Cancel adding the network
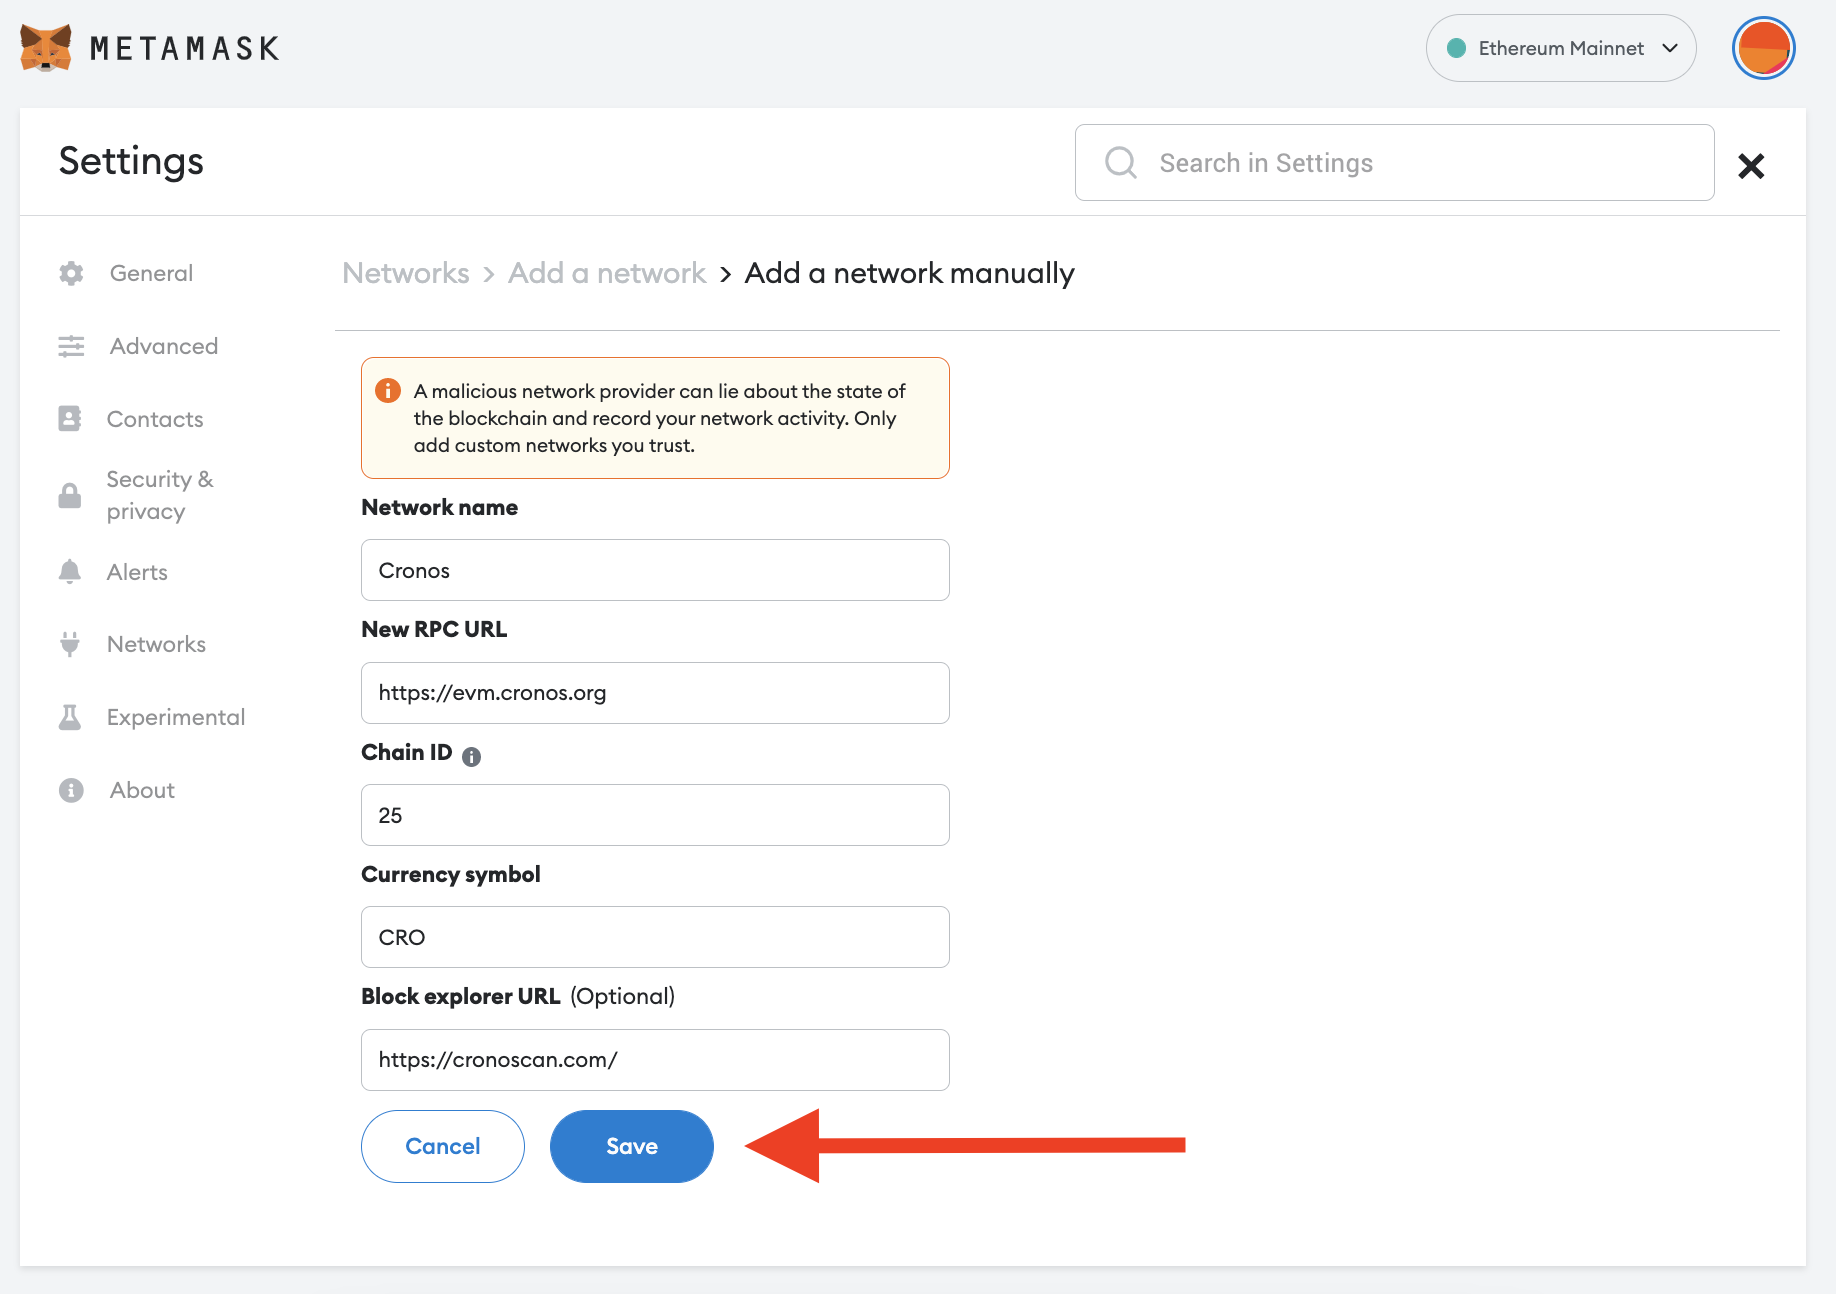 [442, 1146]
